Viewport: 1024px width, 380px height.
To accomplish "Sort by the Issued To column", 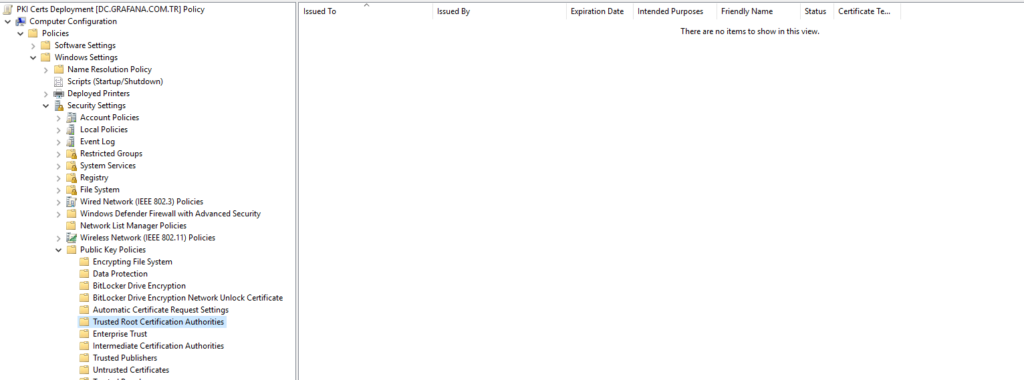I will pyautogui.click(x=365, y=11).
